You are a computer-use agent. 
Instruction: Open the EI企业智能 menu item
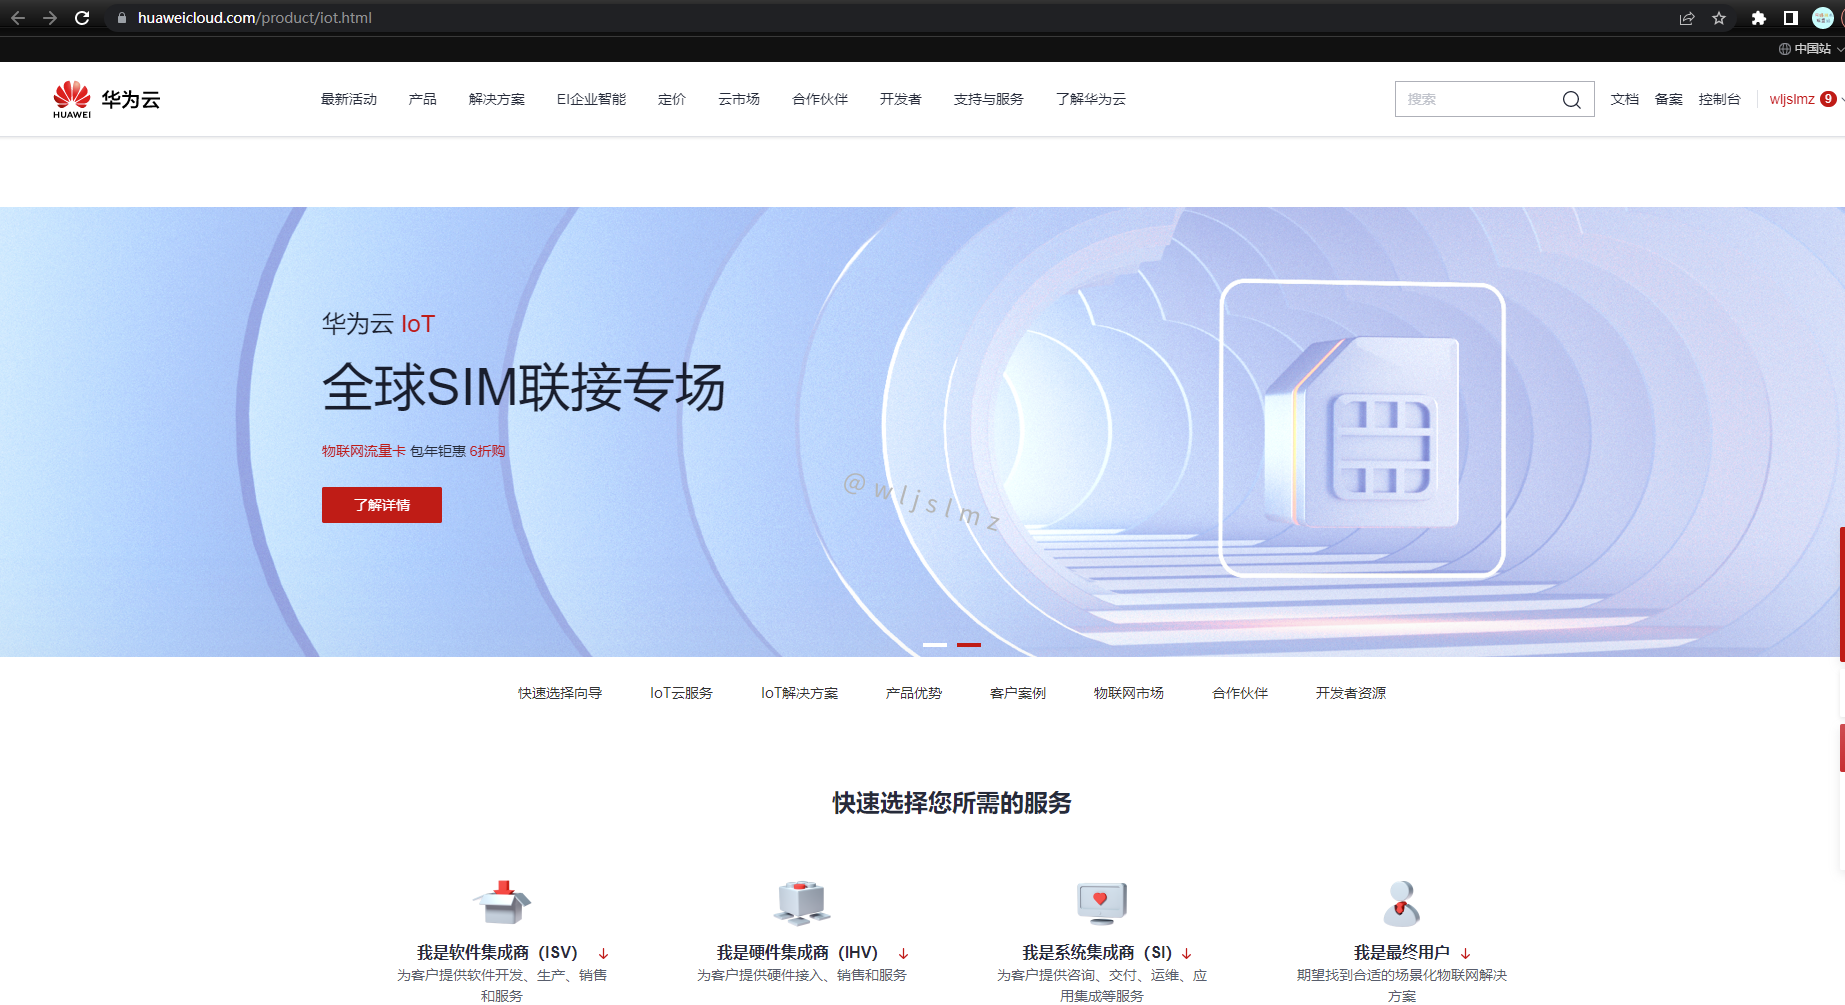pos(591,99)
